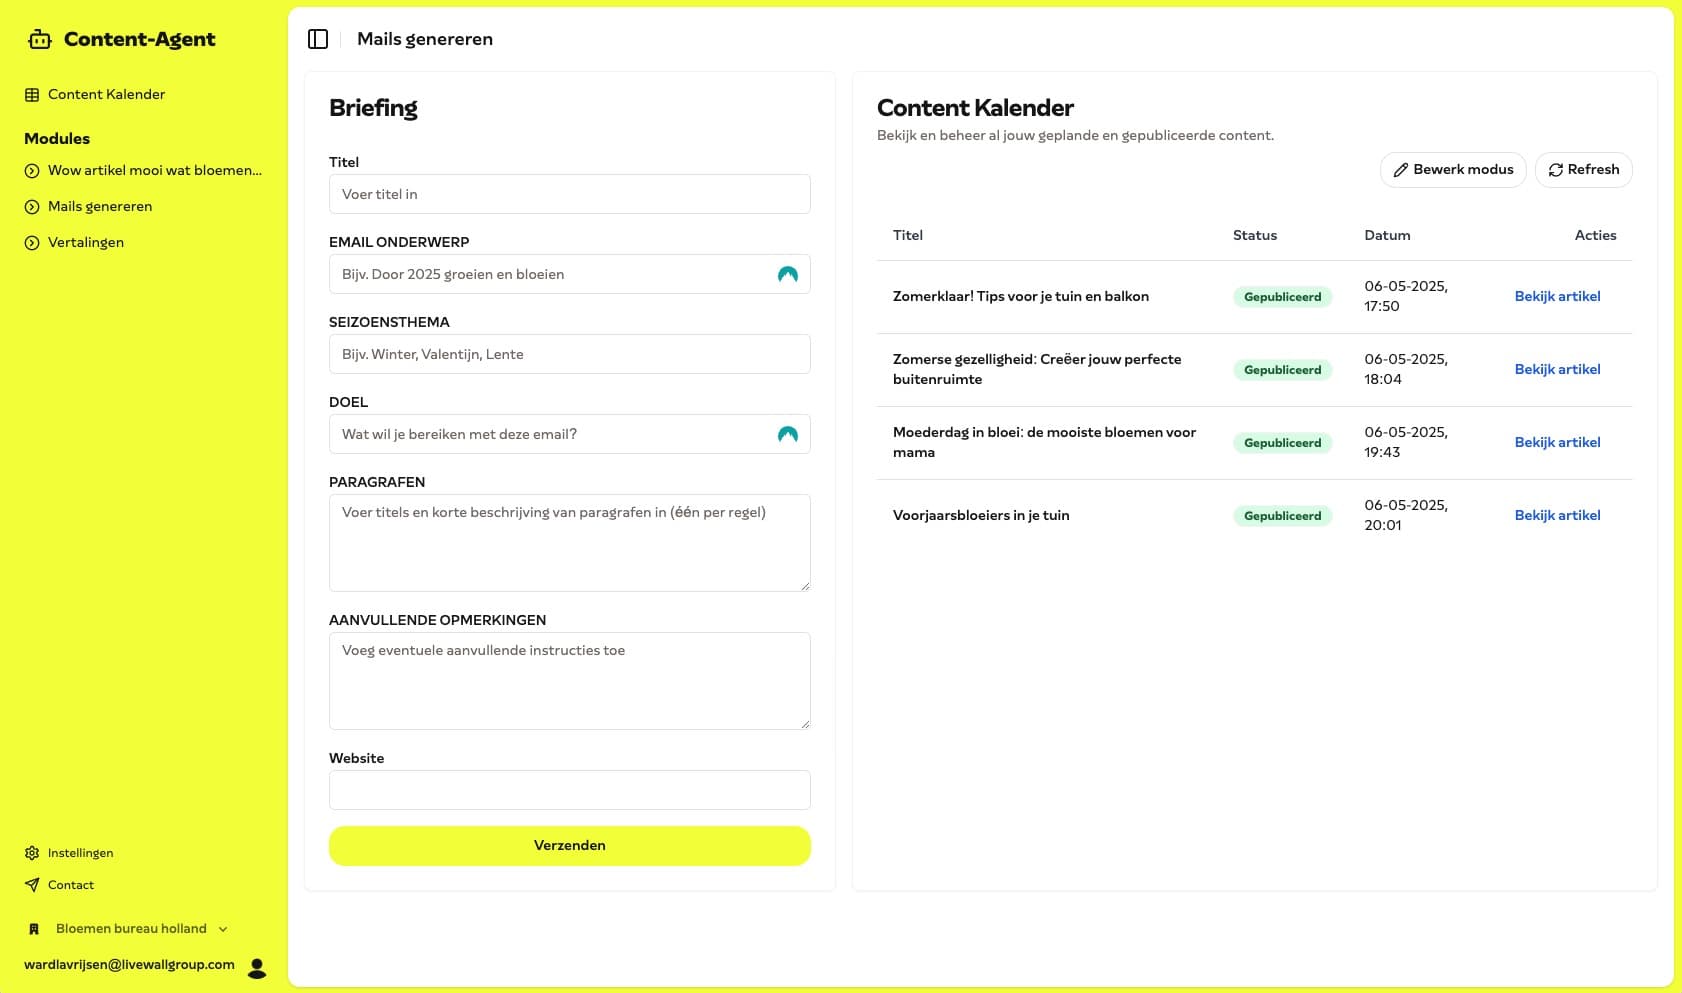Click the autofill icon in Email Onderwerp field

pos(788,274)
